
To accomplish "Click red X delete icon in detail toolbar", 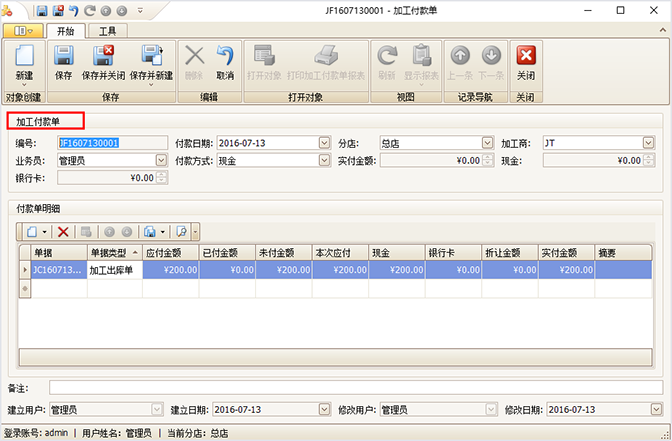I will tap(62, 231).
